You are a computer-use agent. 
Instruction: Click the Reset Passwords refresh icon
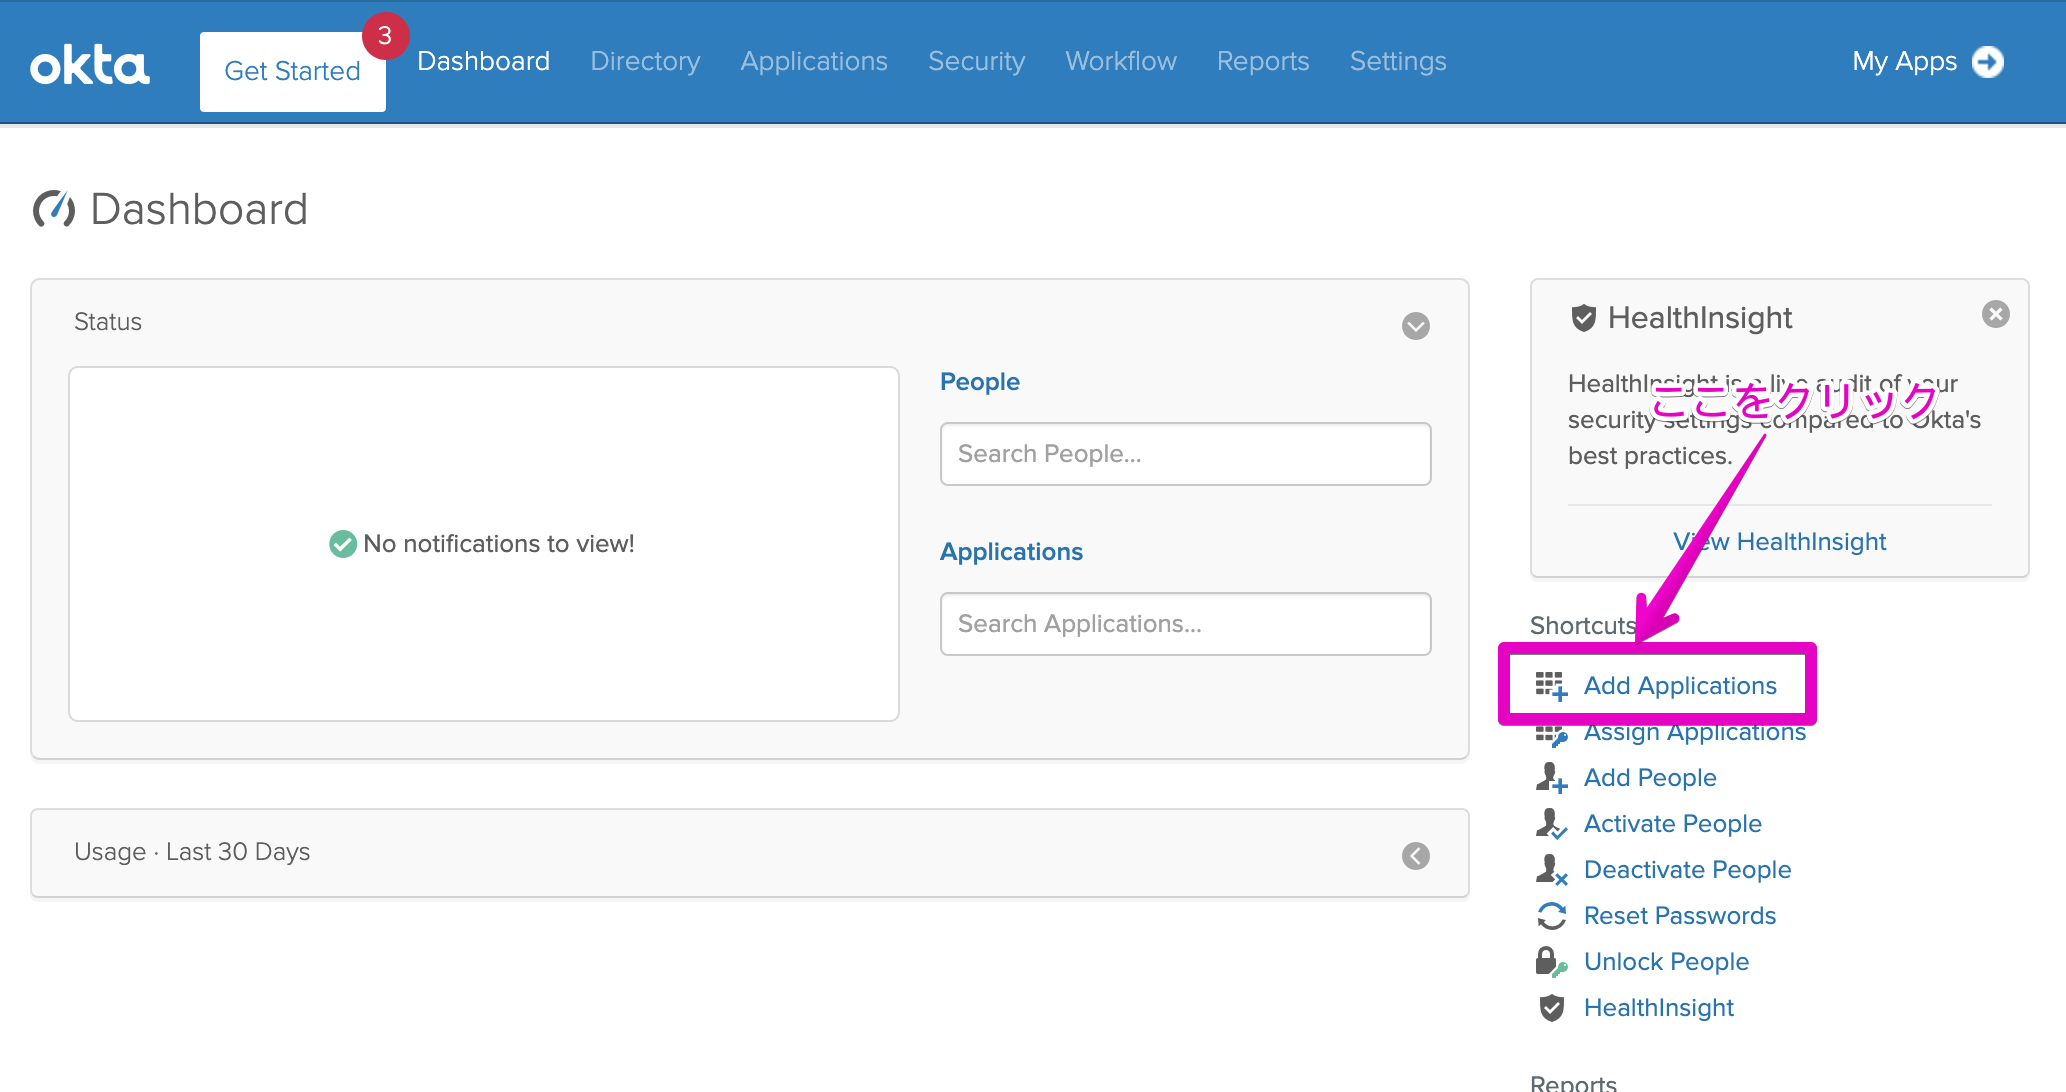[1551, 916]
